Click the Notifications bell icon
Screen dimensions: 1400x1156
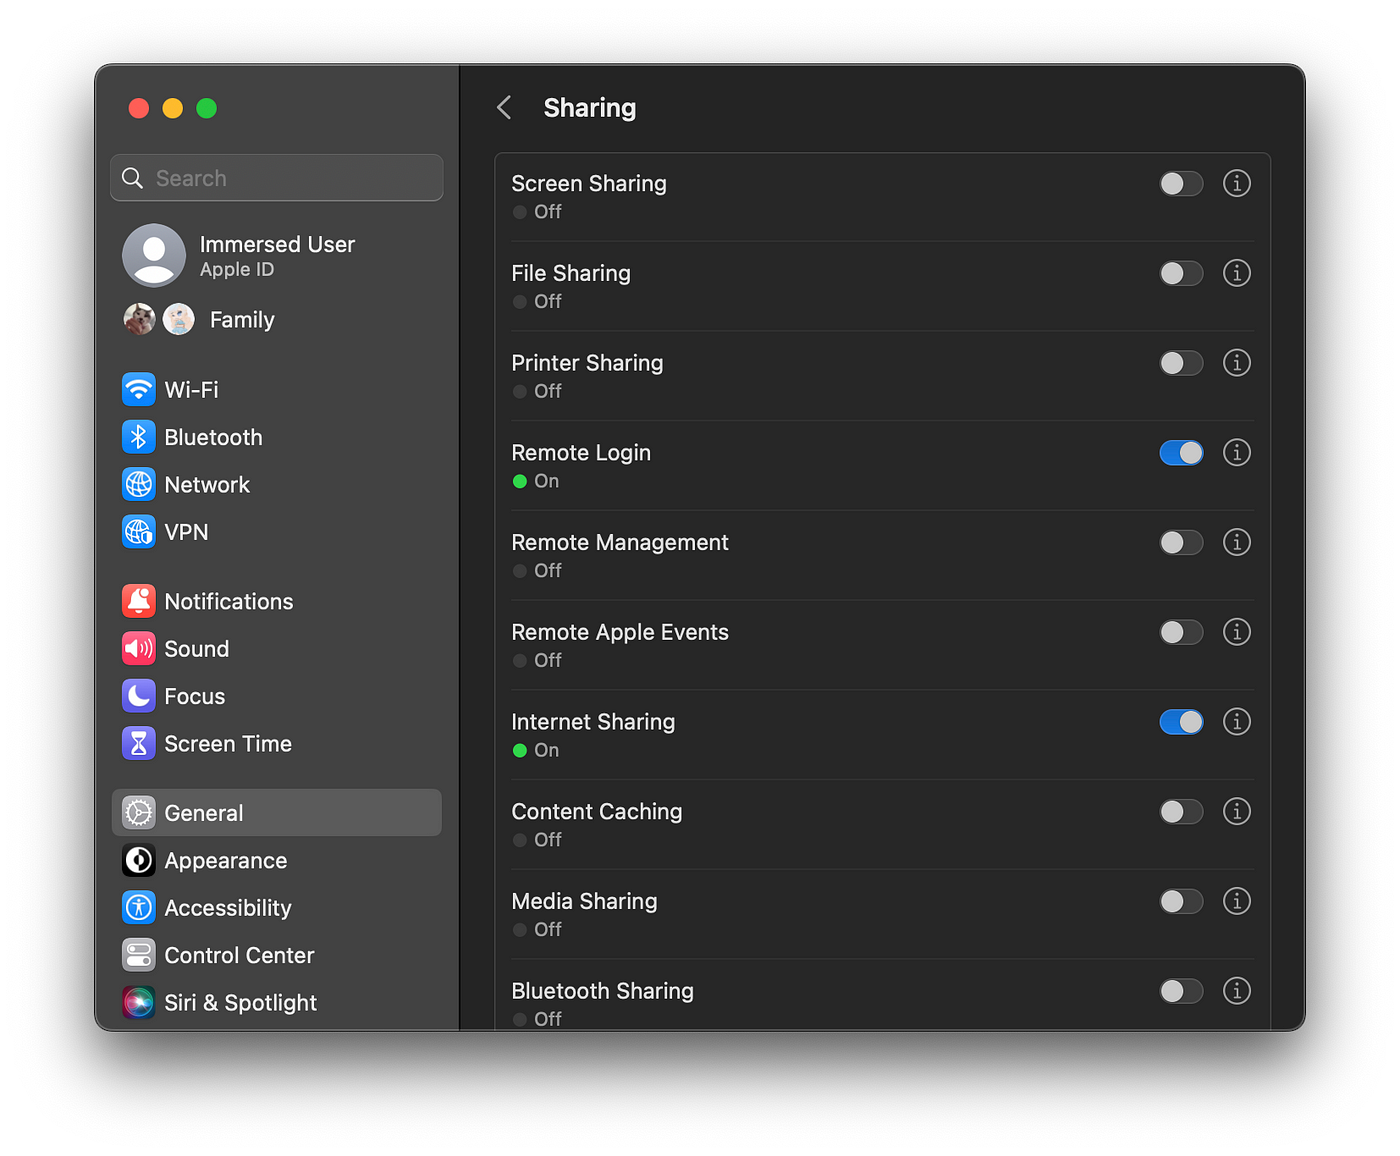pyautogui.click(x=139, y=601)
